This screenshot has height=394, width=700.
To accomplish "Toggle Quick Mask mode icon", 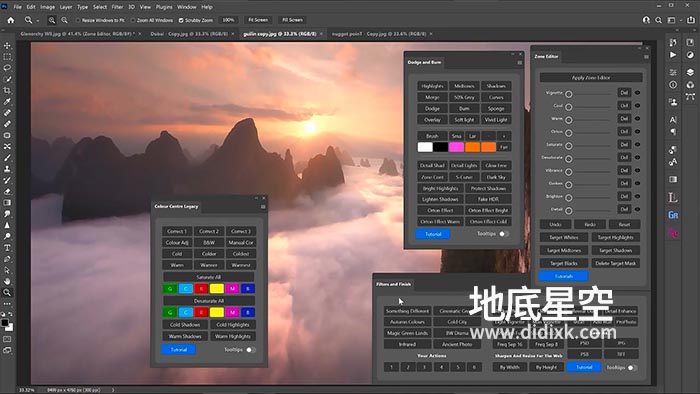I will click(7, 339).
